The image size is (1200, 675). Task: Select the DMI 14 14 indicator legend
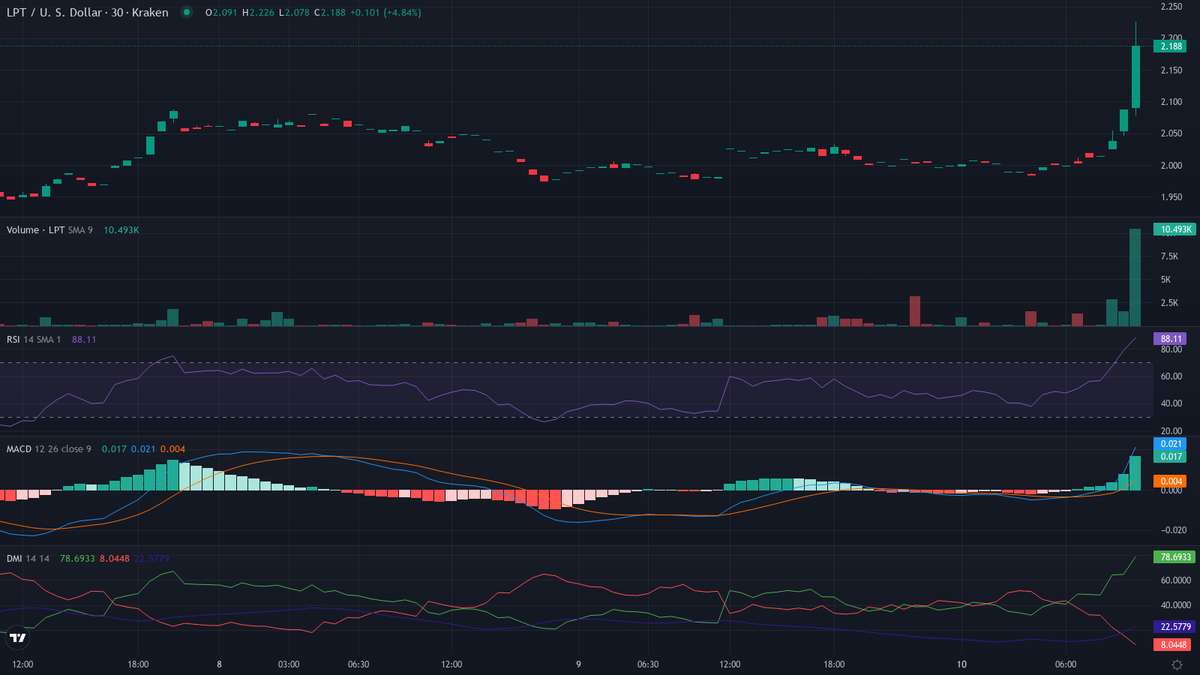(29, 559)
